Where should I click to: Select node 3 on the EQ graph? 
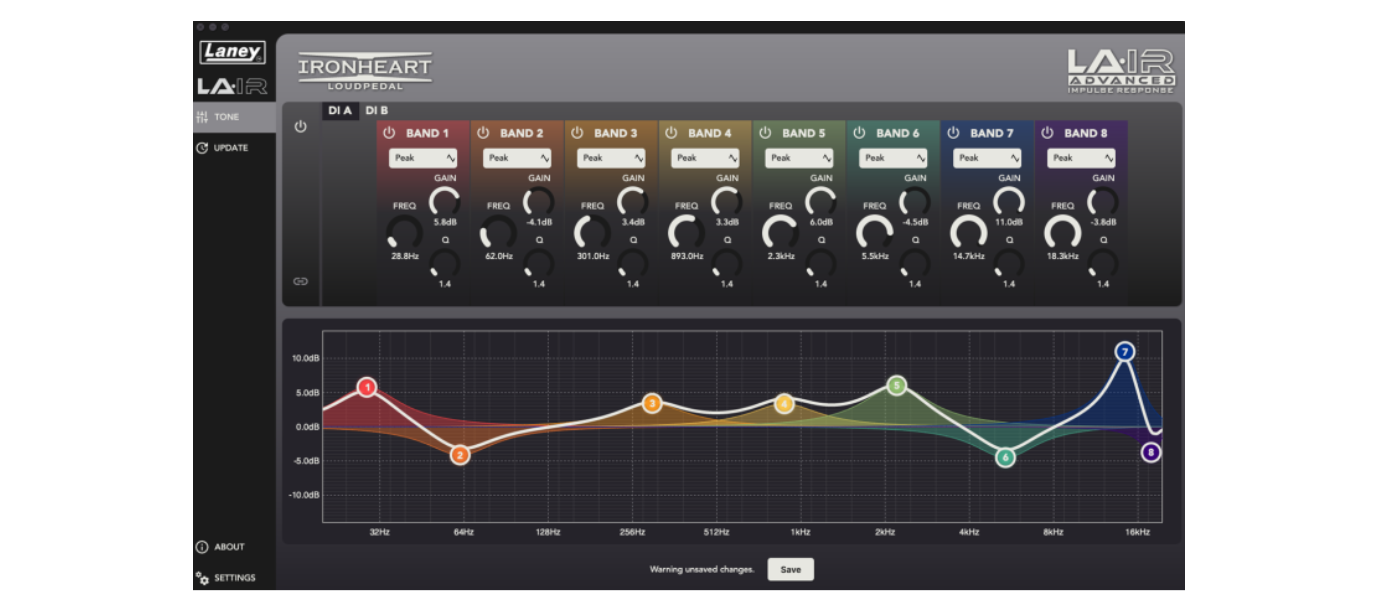(652, 404)
